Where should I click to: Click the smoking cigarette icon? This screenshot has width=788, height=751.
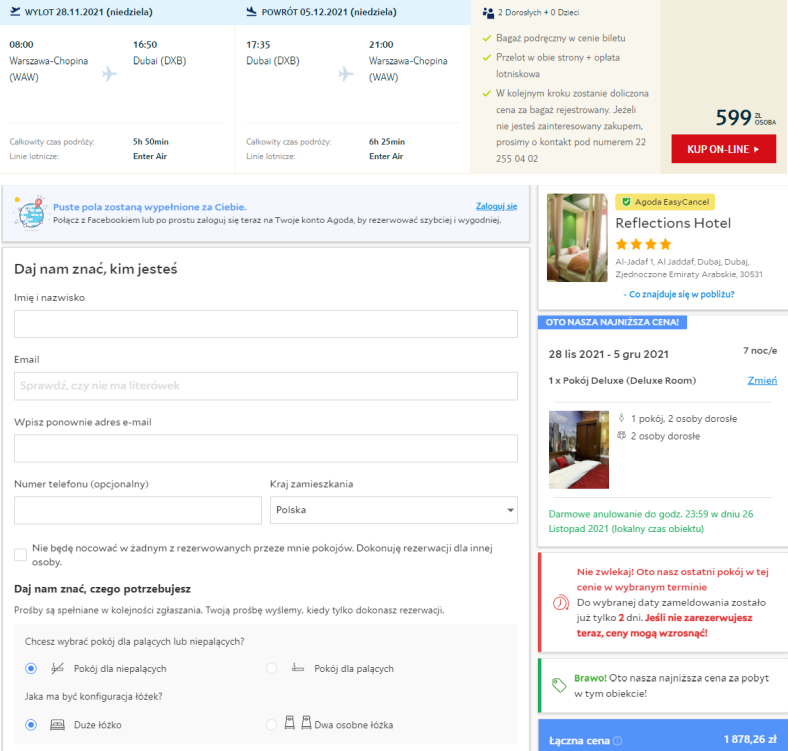298,668
